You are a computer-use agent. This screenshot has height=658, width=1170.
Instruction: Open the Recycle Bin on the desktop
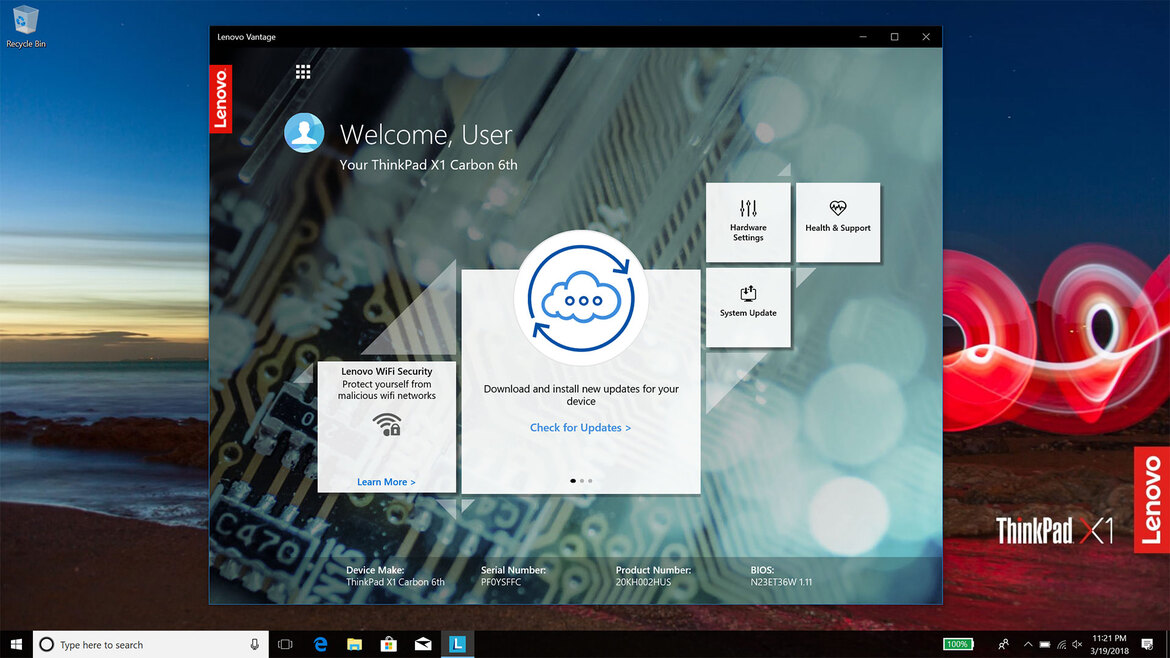pos(26,27)
